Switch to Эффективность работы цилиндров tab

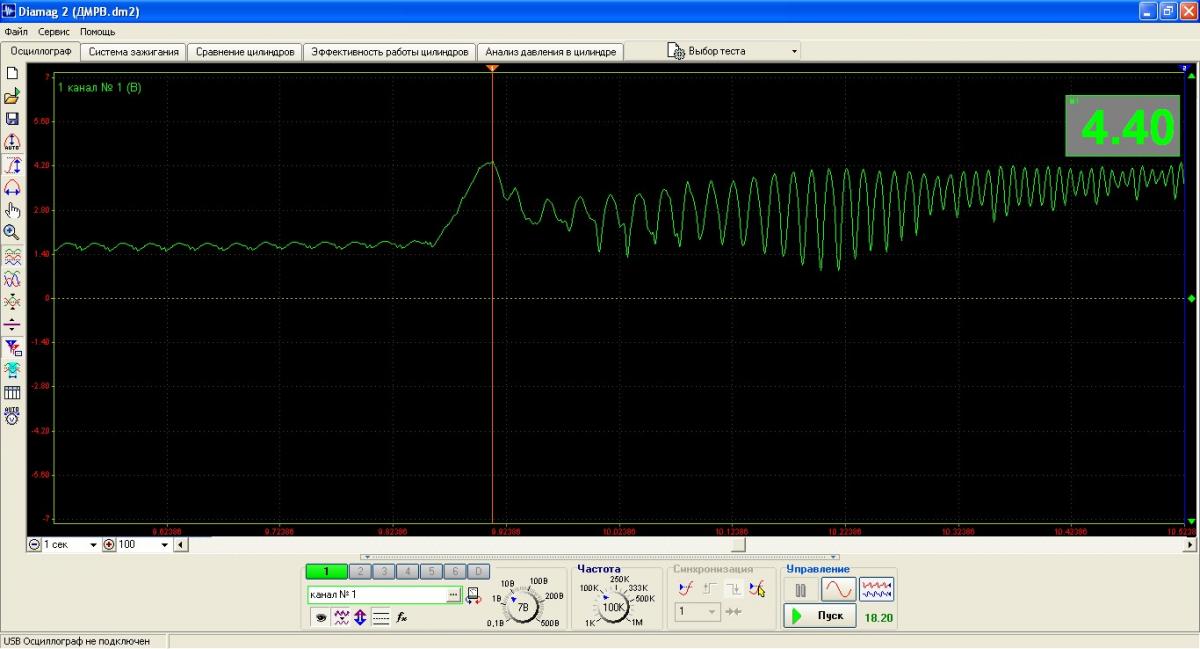click(x=389, y=52)
